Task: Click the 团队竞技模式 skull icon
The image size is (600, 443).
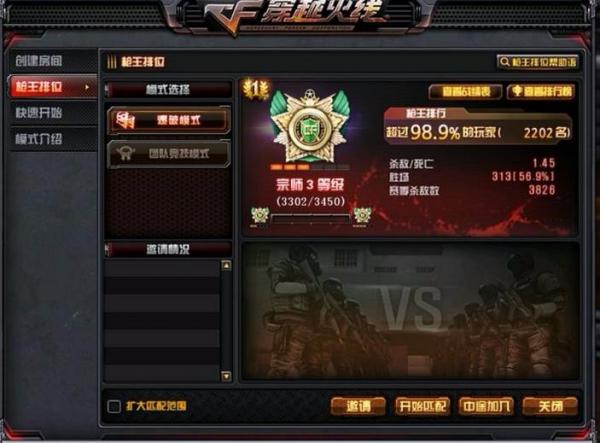Action: 126,153
